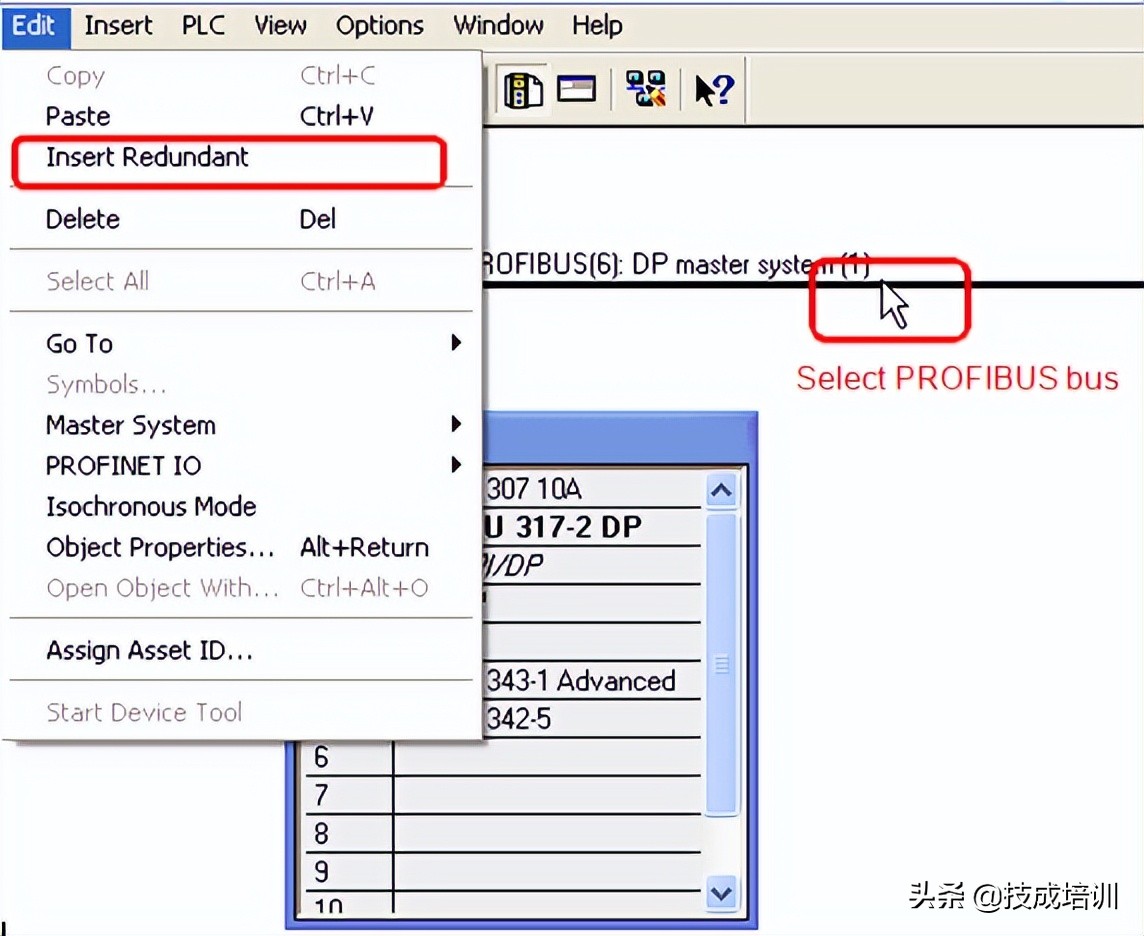Expand the Master System submenu
Image resolution: width=1144 pixels, height=936 pixels.
coord(241,425)
